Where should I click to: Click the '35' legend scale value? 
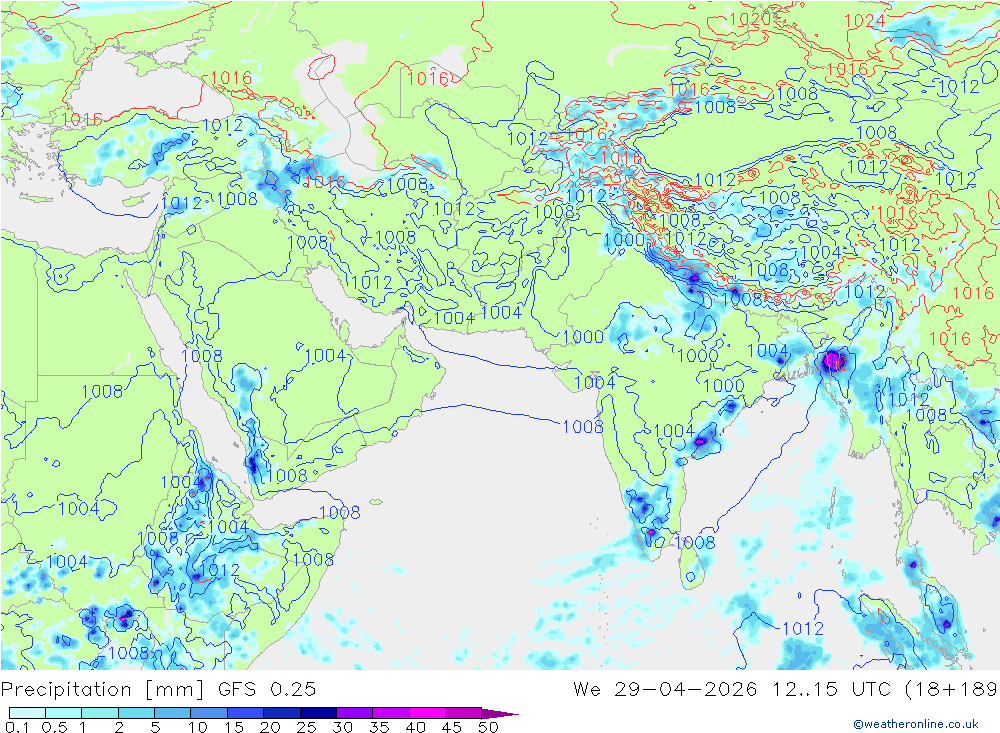coord(379,727)
